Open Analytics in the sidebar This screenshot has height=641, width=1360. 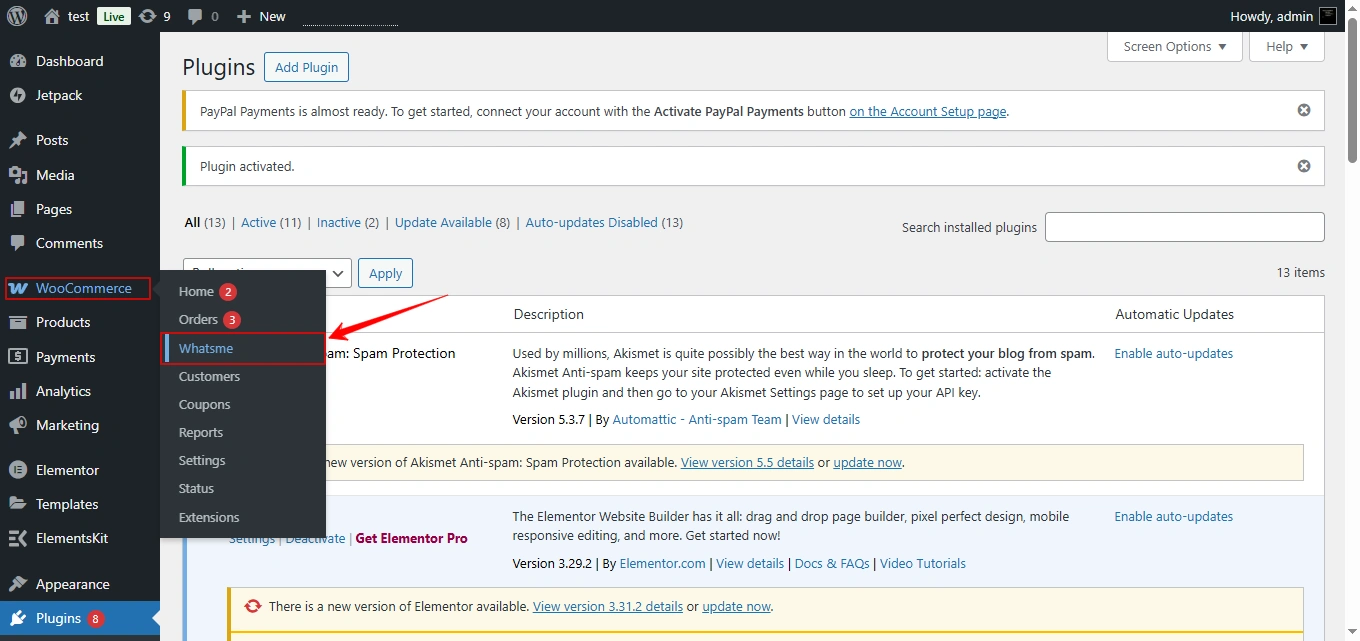pyautogui.click(x=63, y=391)
